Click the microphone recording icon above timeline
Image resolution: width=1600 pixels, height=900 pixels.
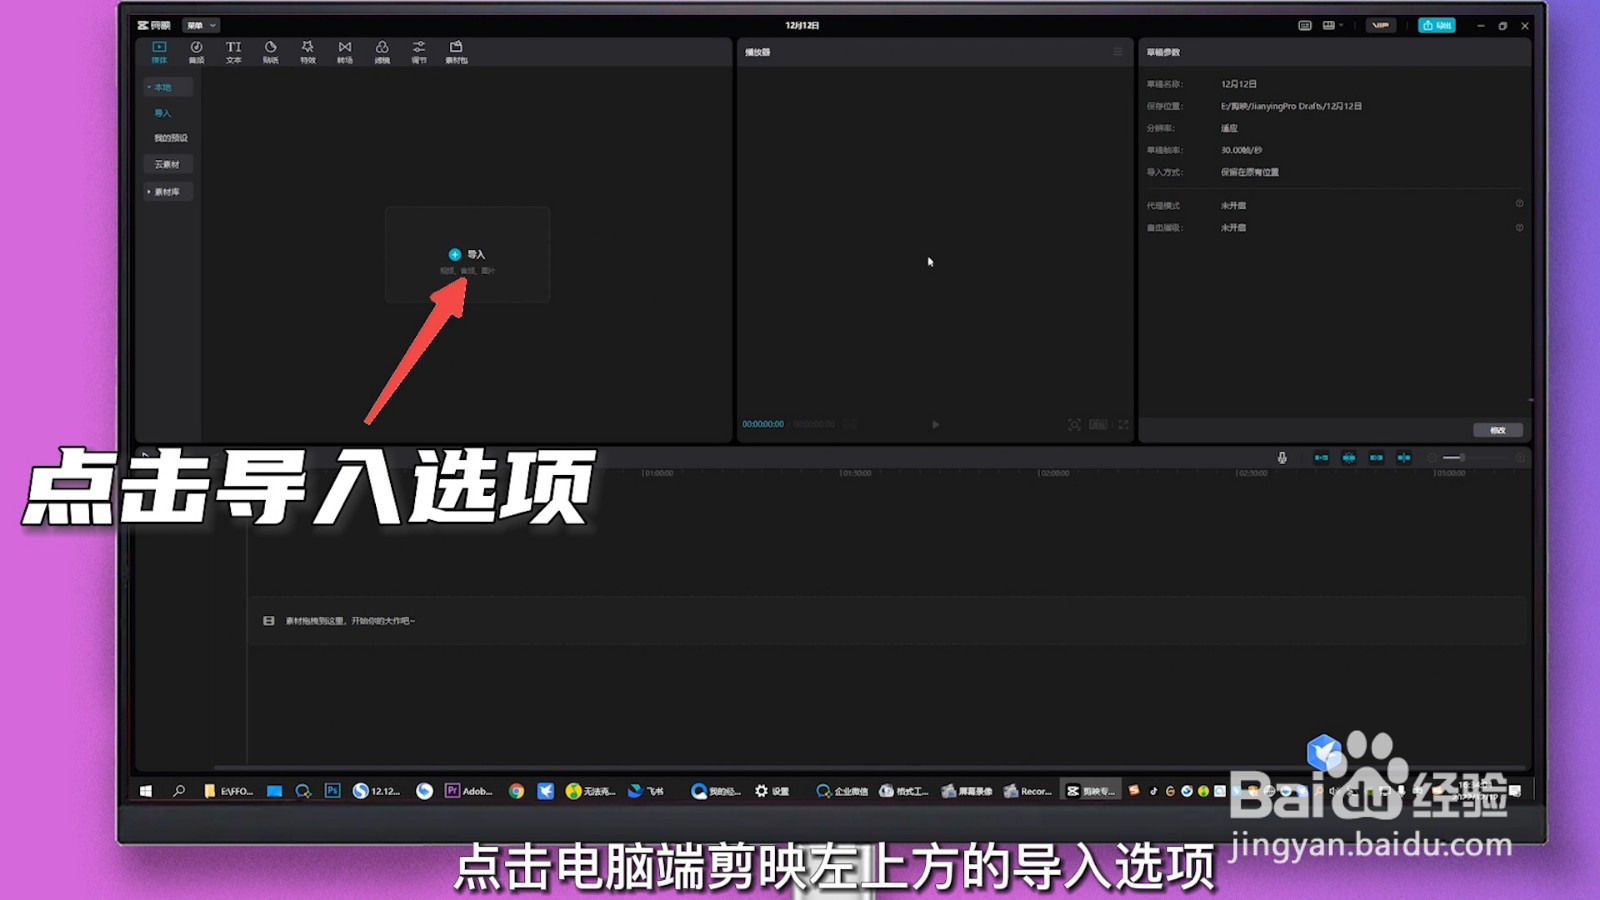tap(1283, 457)
